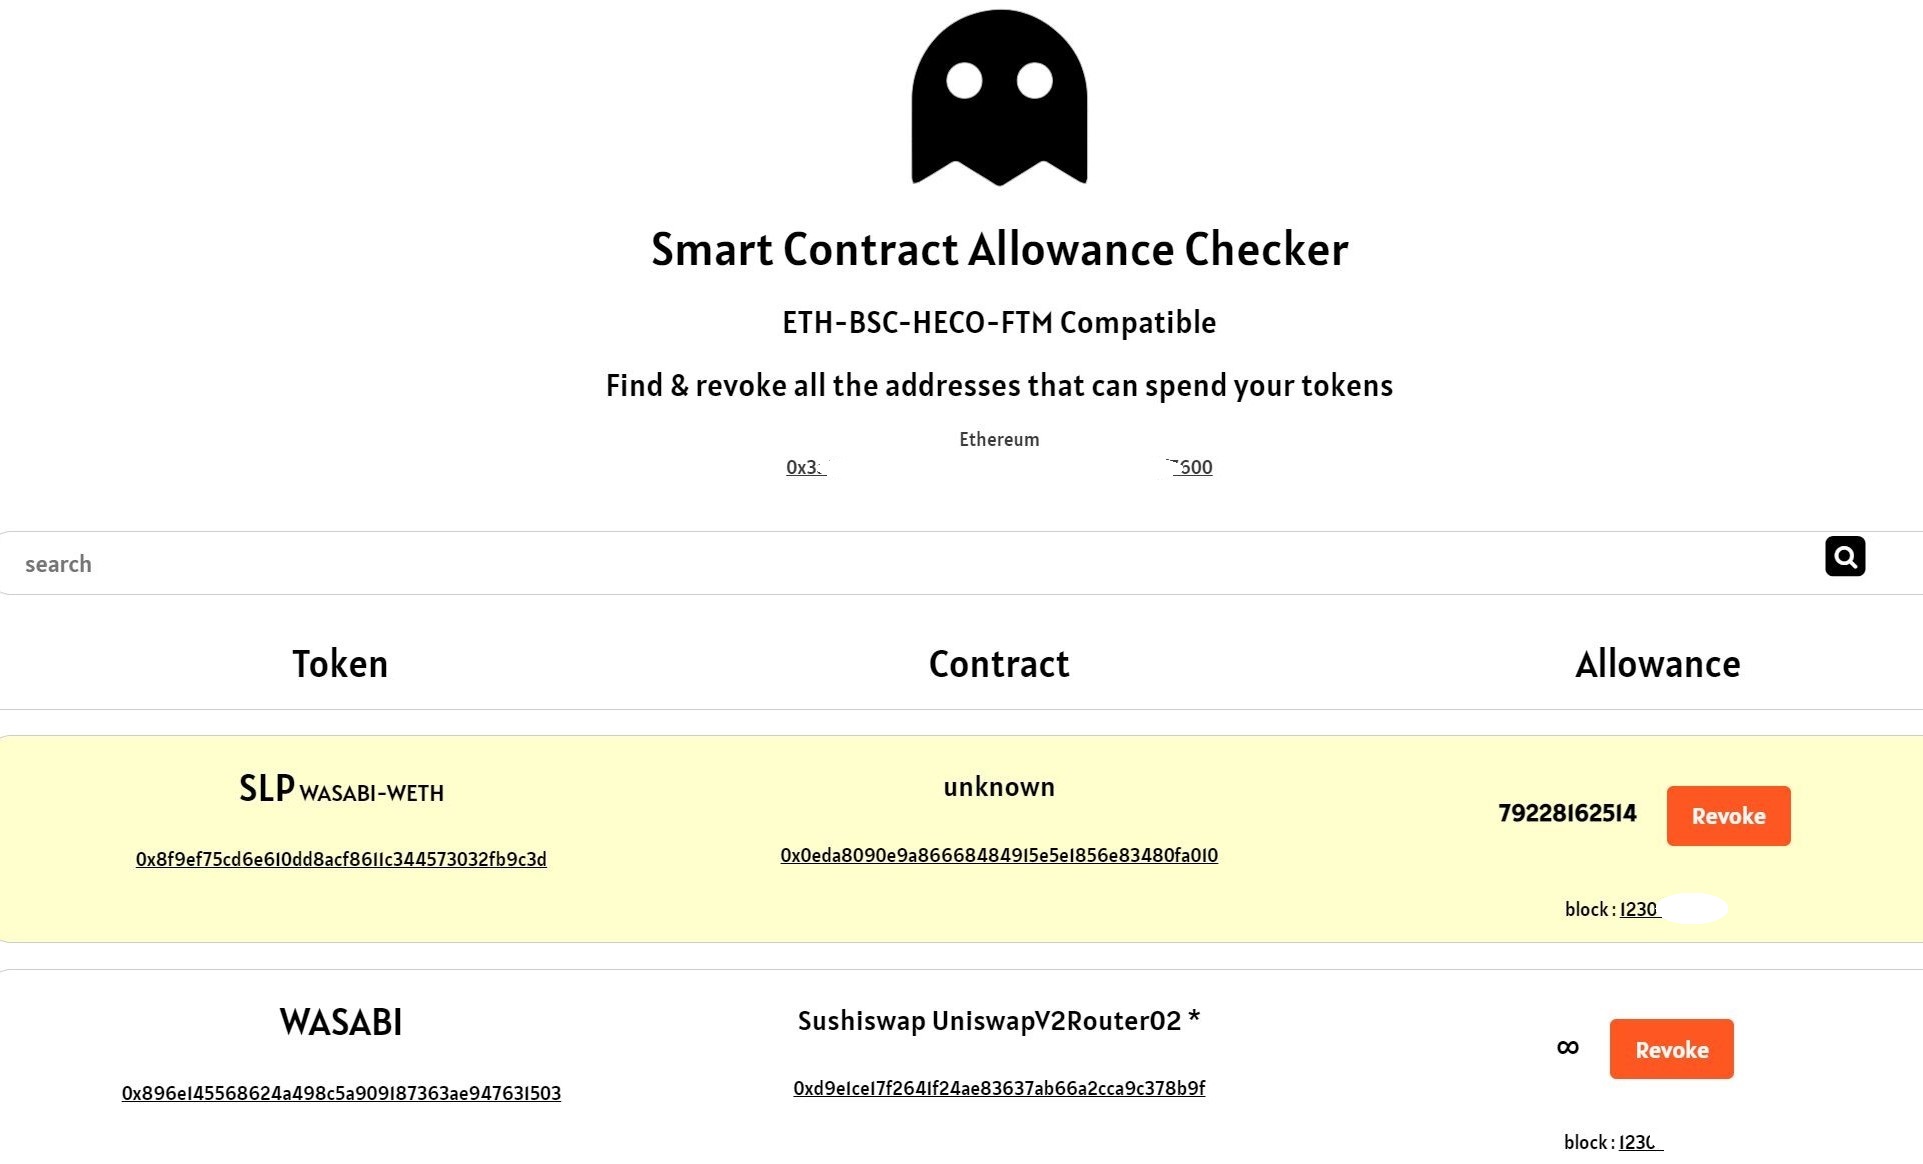Open the block link under the WASABI row
The height and width of the screenshot is (1164, 1923).
[1638, 1142]
